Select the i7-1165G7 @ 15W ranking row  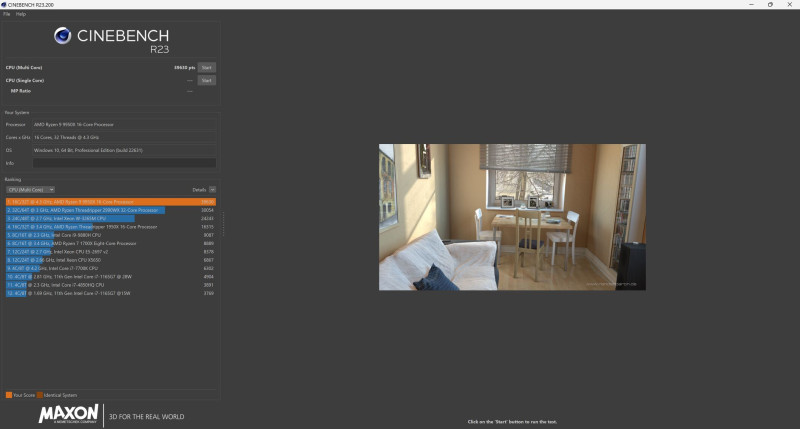tap(111, 293)
